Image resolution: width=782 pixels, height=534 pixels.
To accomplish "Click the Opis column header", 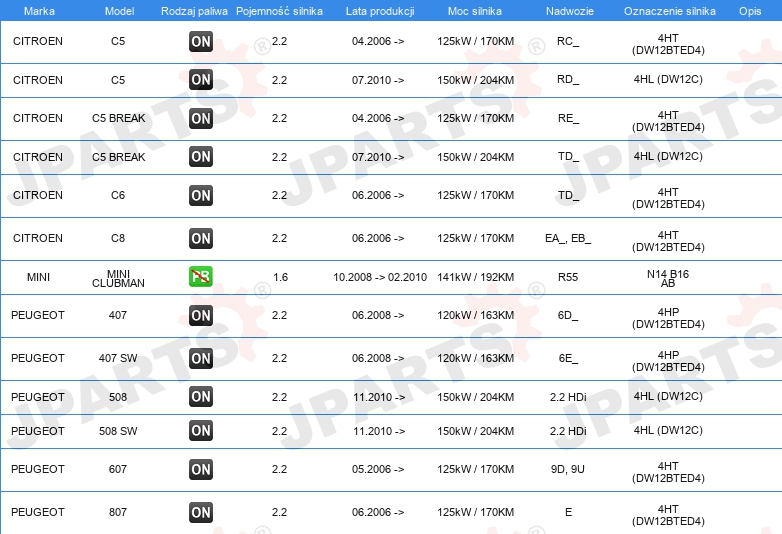I will click(750, 11).
